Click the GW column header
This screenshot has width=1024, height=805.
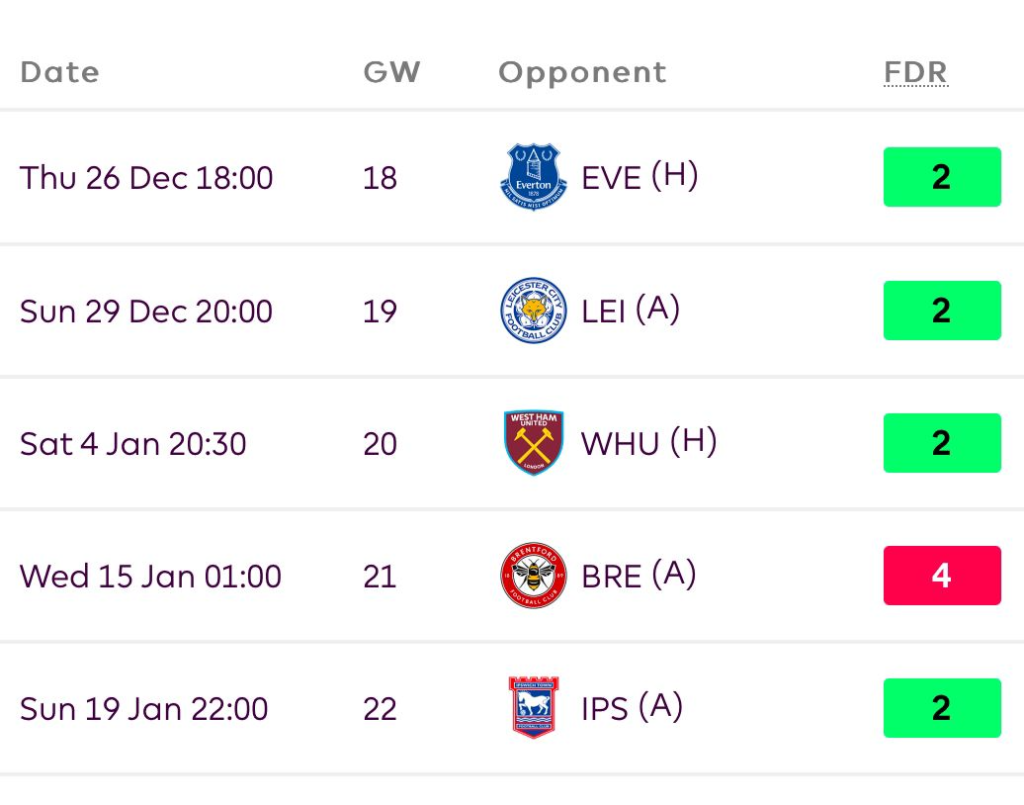(391, 72)
